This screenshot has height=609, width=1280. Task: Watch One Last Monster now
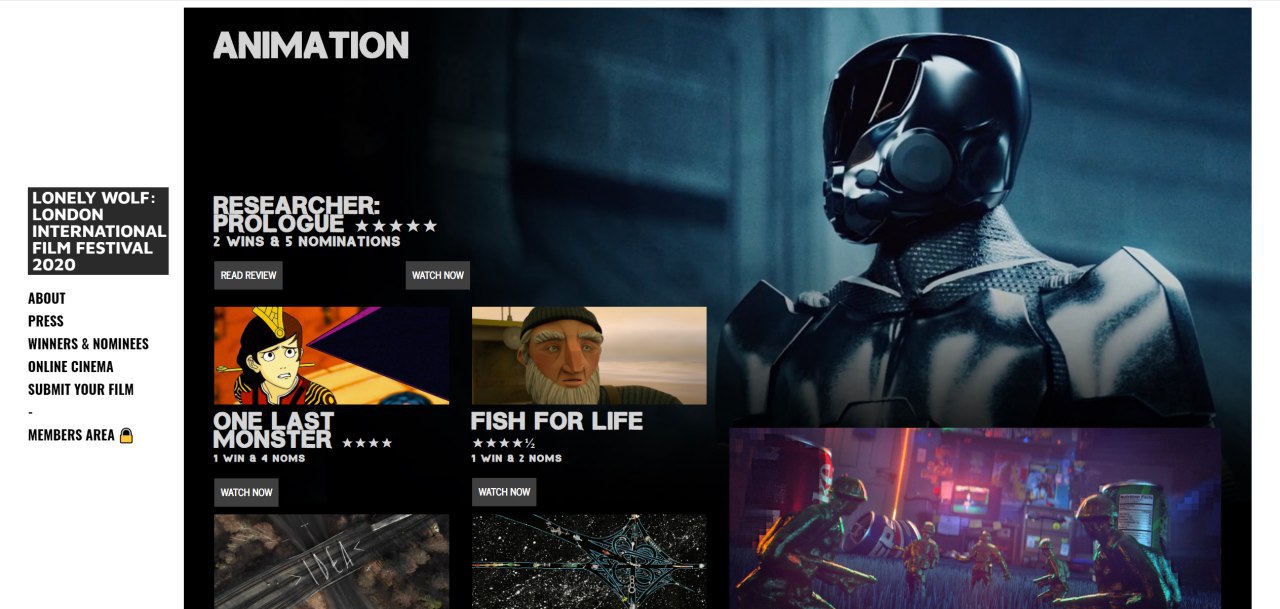[246, 492]
